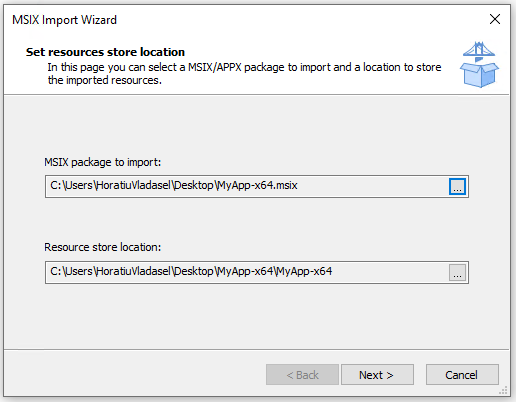Click the bridge graphic above the box icon
Viewport: 516px width, 402px height.
click(x=479, y=49)
